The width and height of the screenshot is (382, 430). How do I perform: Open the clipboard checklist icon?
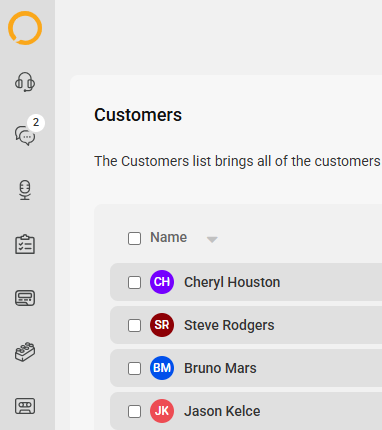pyautogui.click(x=25, y=244)
